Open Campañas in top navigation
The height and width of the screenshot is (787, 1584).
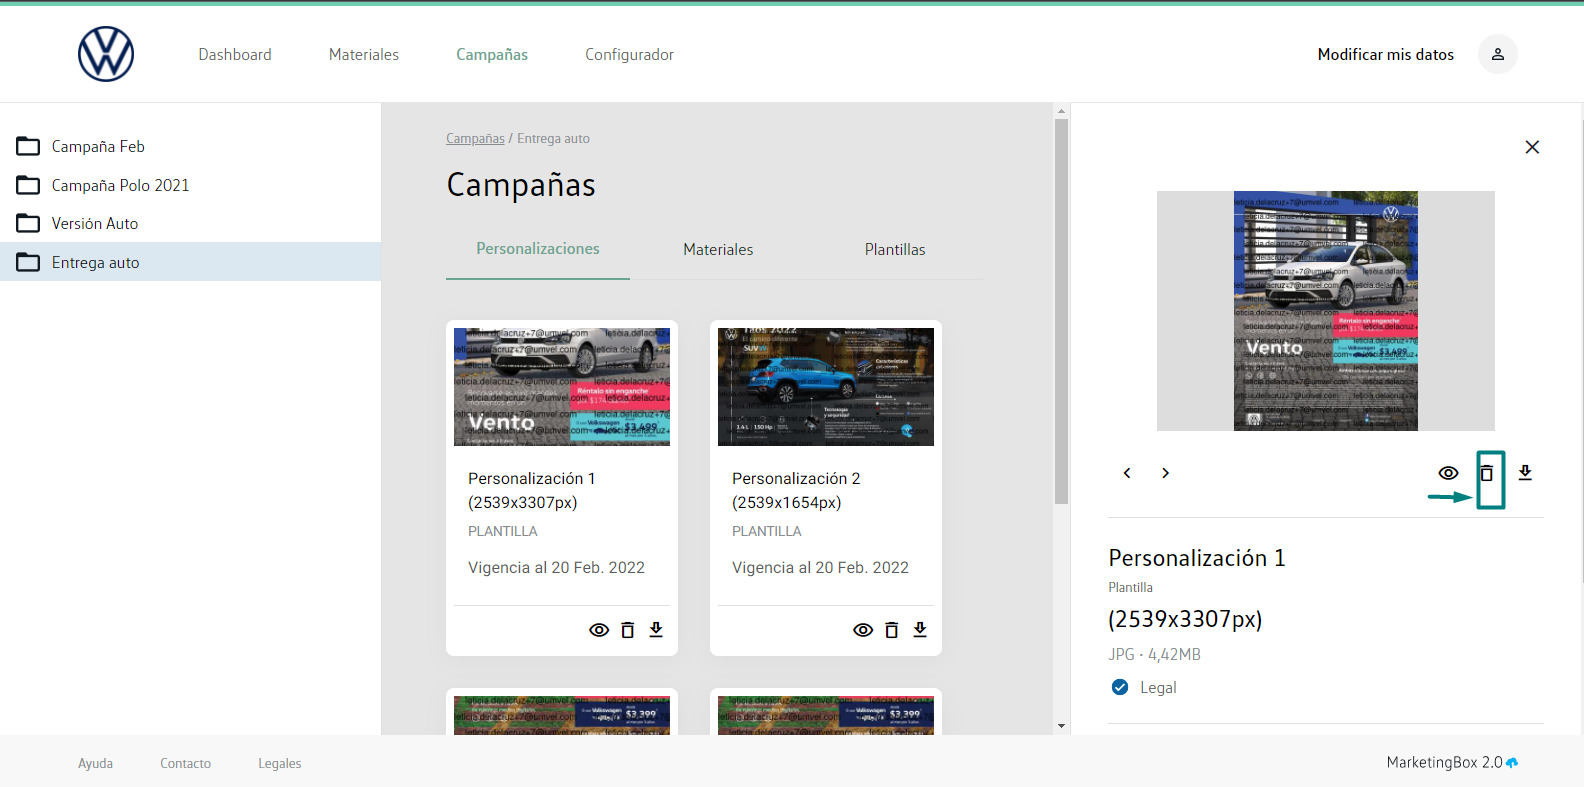point(492,54)
